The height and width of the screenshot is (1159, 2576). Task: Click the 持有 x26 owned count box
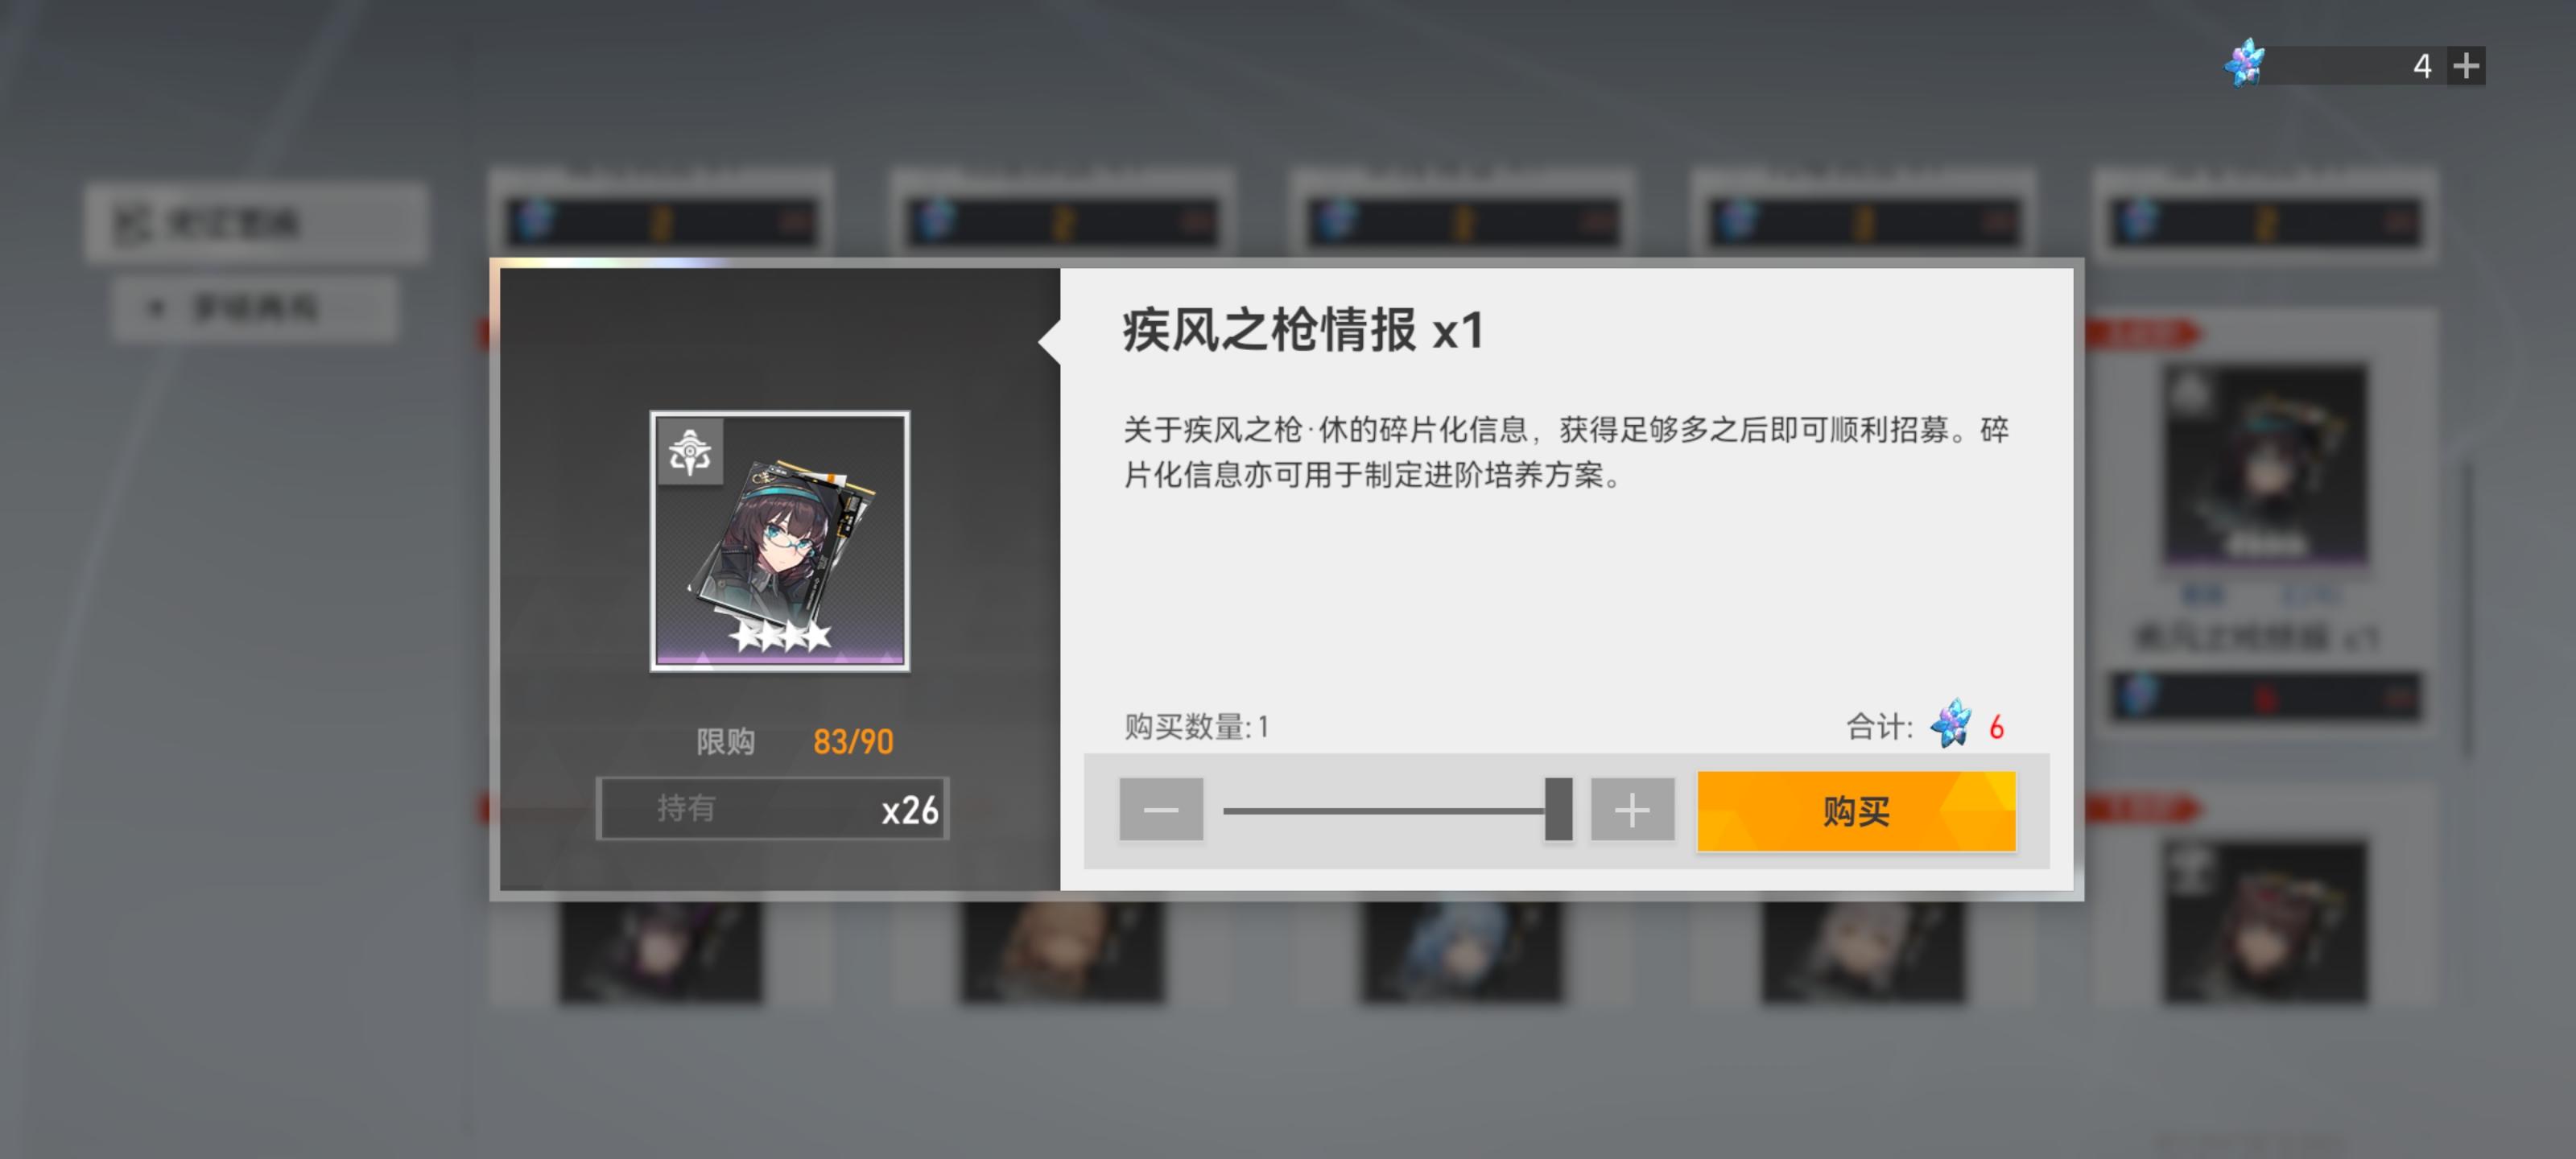click(772, 808)
